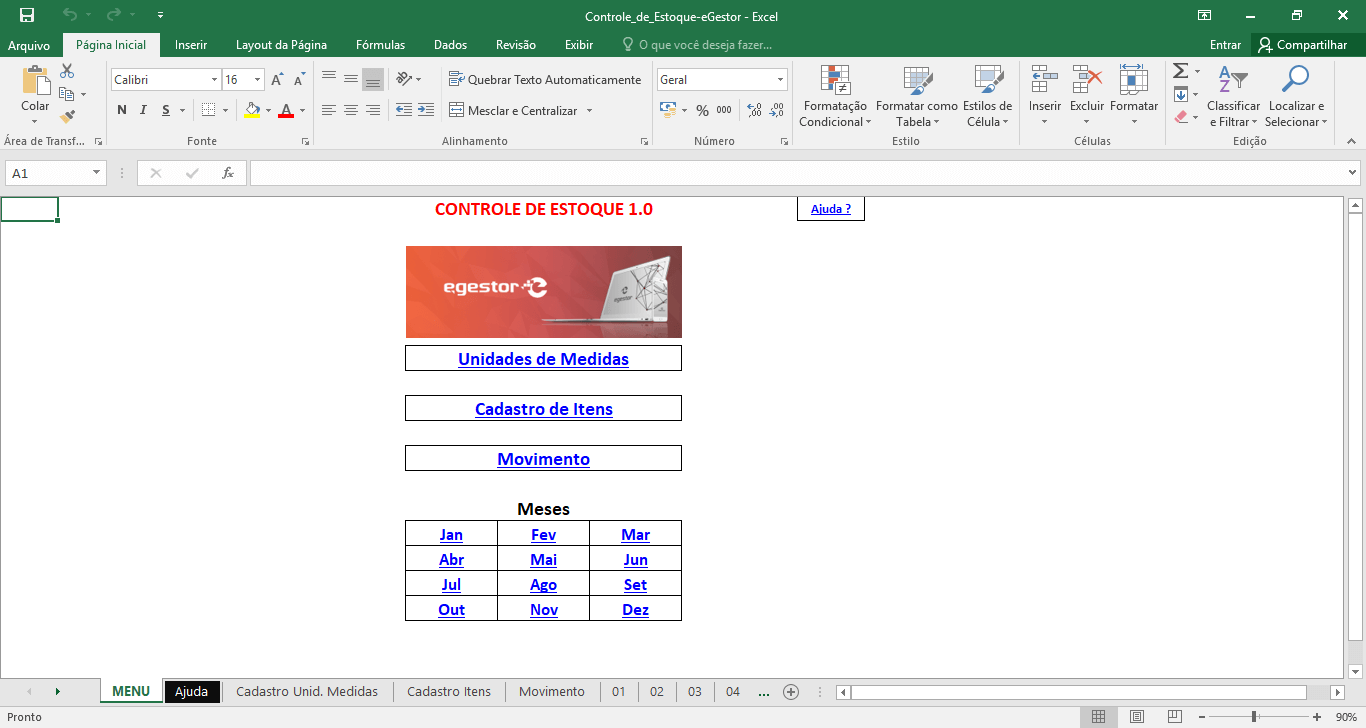The height and width of the screenshot is (728, 1366).
Task: Open the Cadastro Itens sheet tab
Action: (x=449, y=691)
